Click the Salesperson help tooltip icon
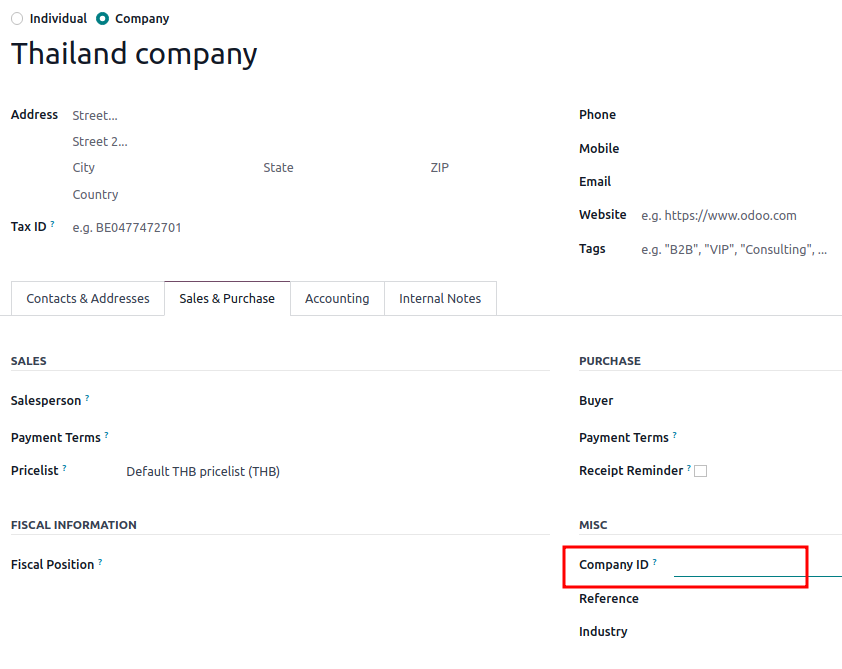 click(x=87, y=398)
